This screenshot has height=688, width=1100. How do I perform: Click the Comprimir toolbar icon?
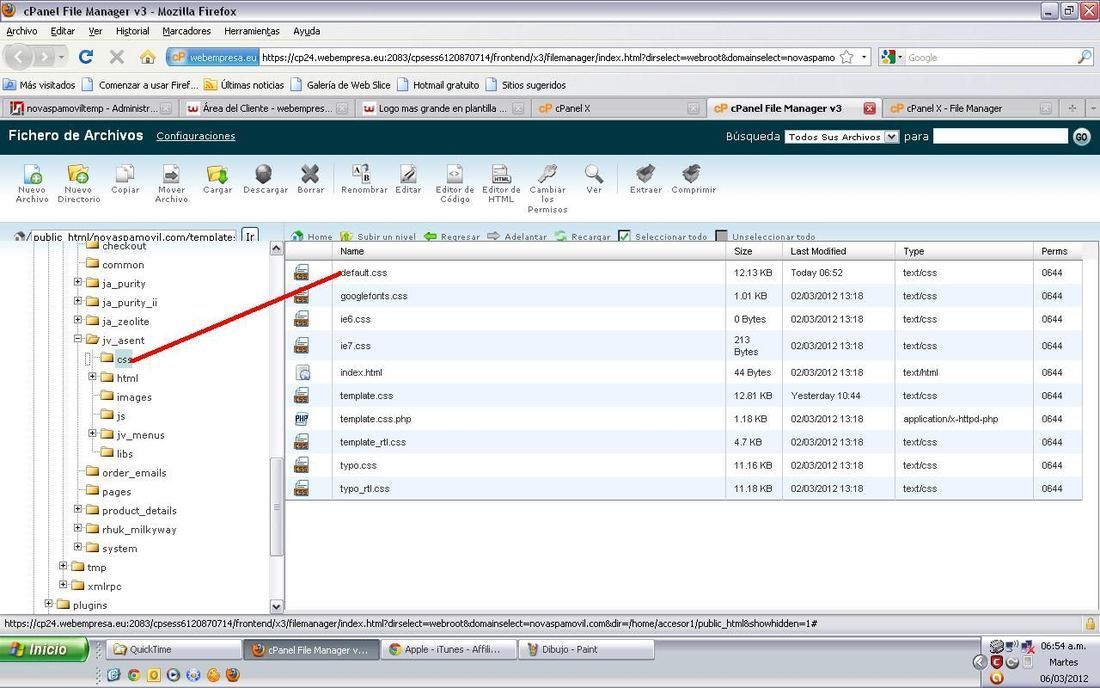point(692,174)
